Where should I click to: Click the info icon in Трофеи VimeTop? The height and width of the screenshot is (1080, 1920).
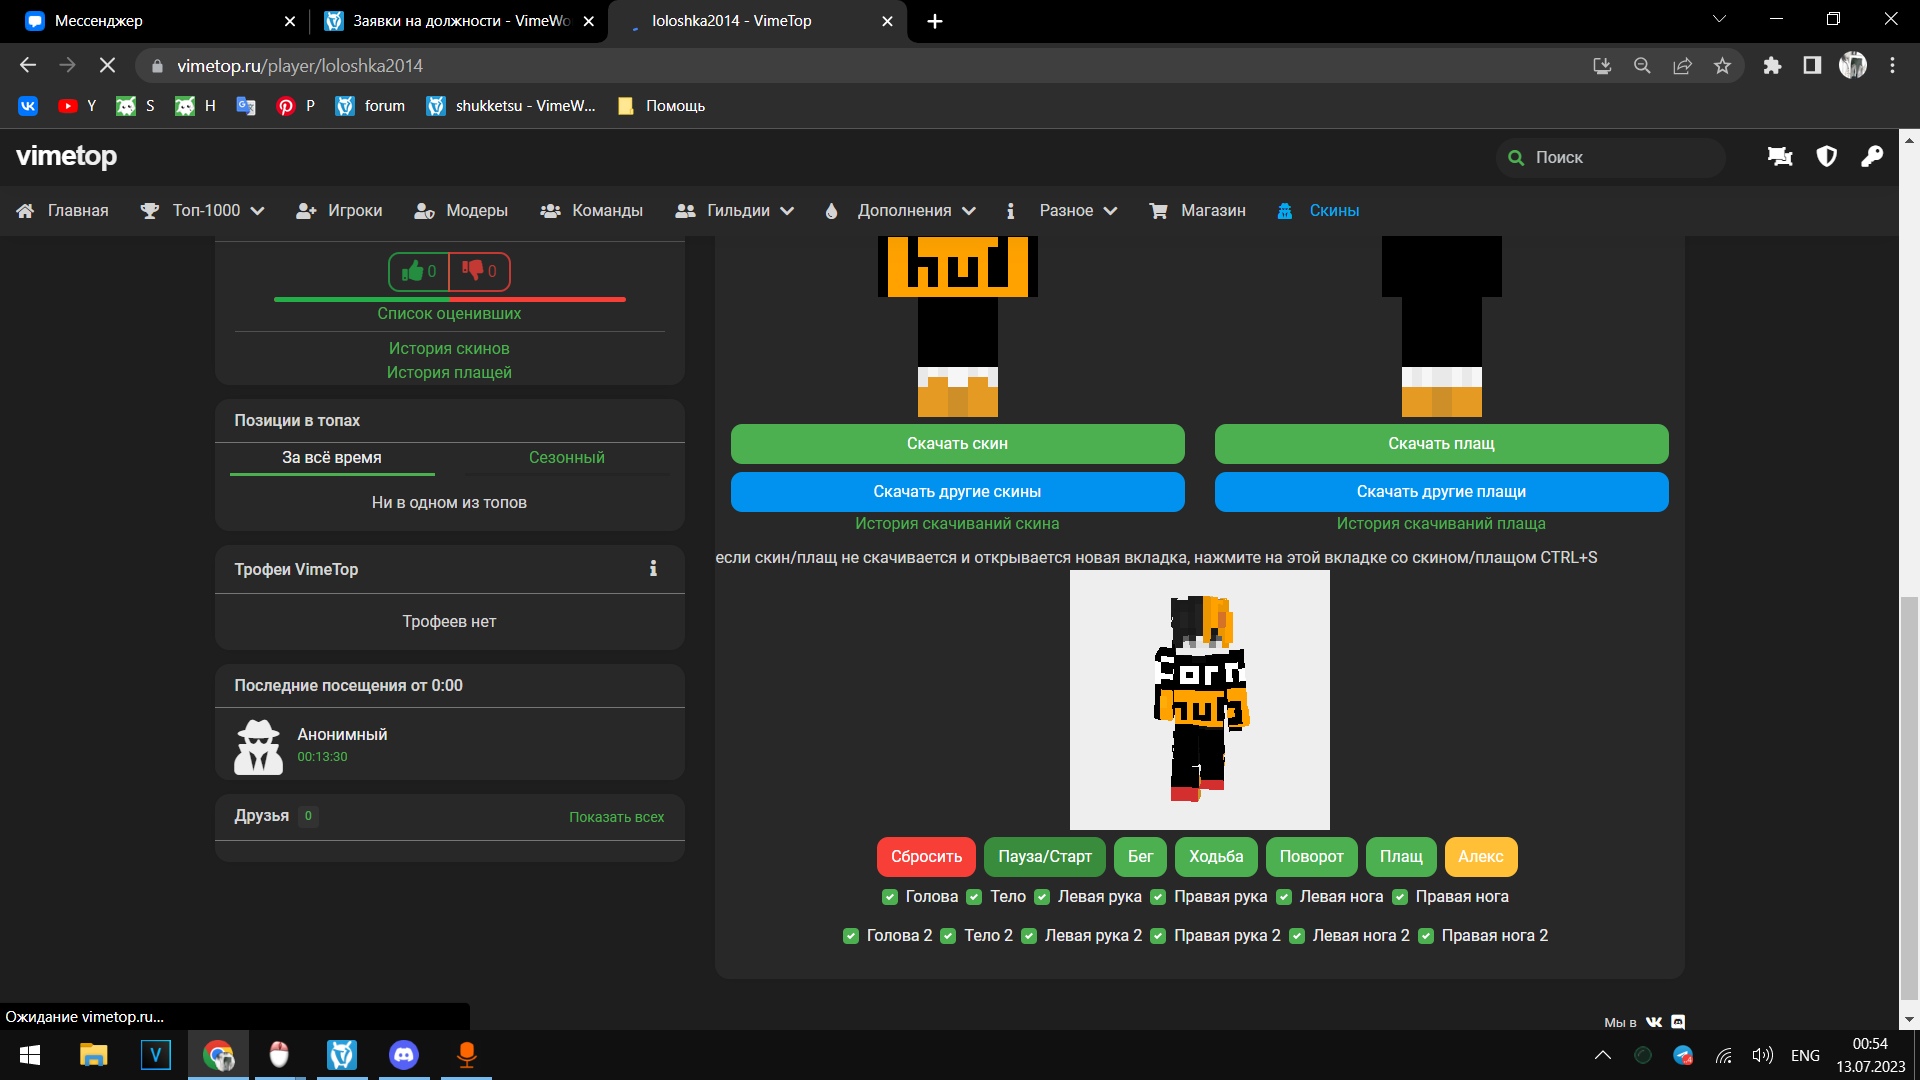[x=653, y=569]
